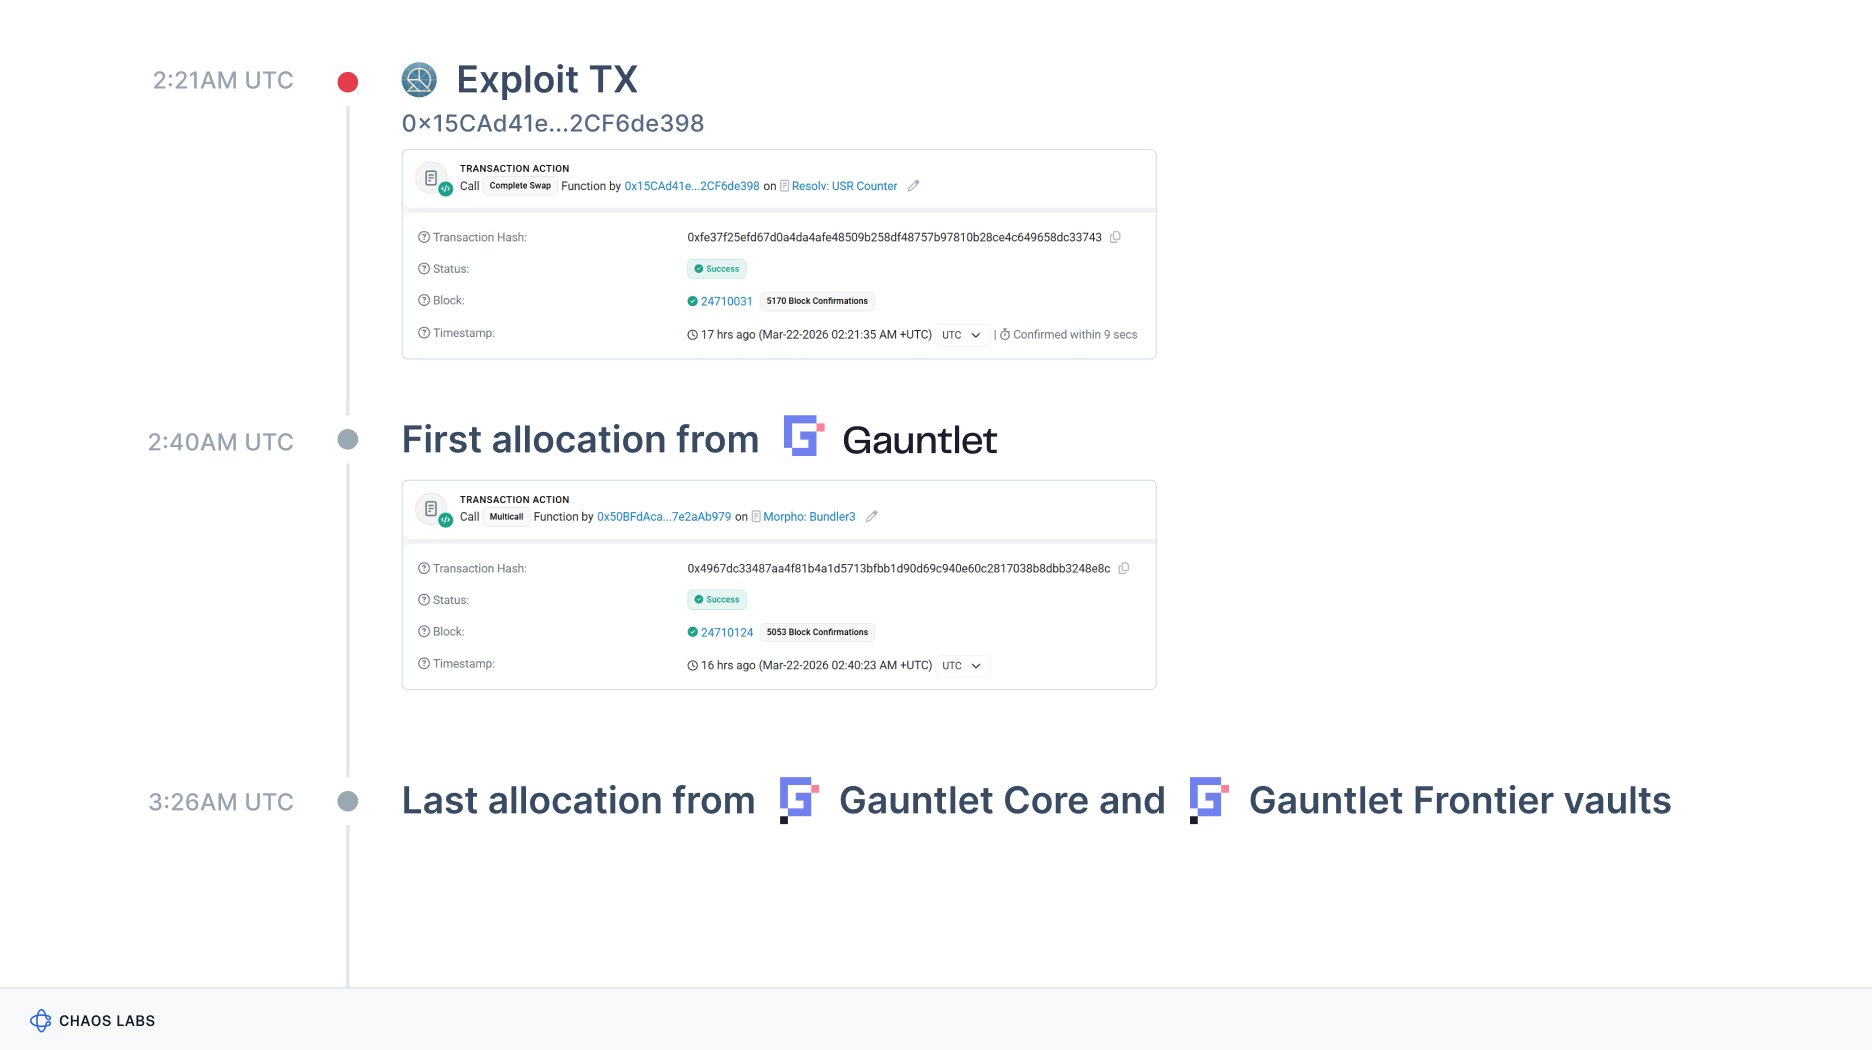
Task: Click the Complete Swap function tag
Action: point(520,186)
